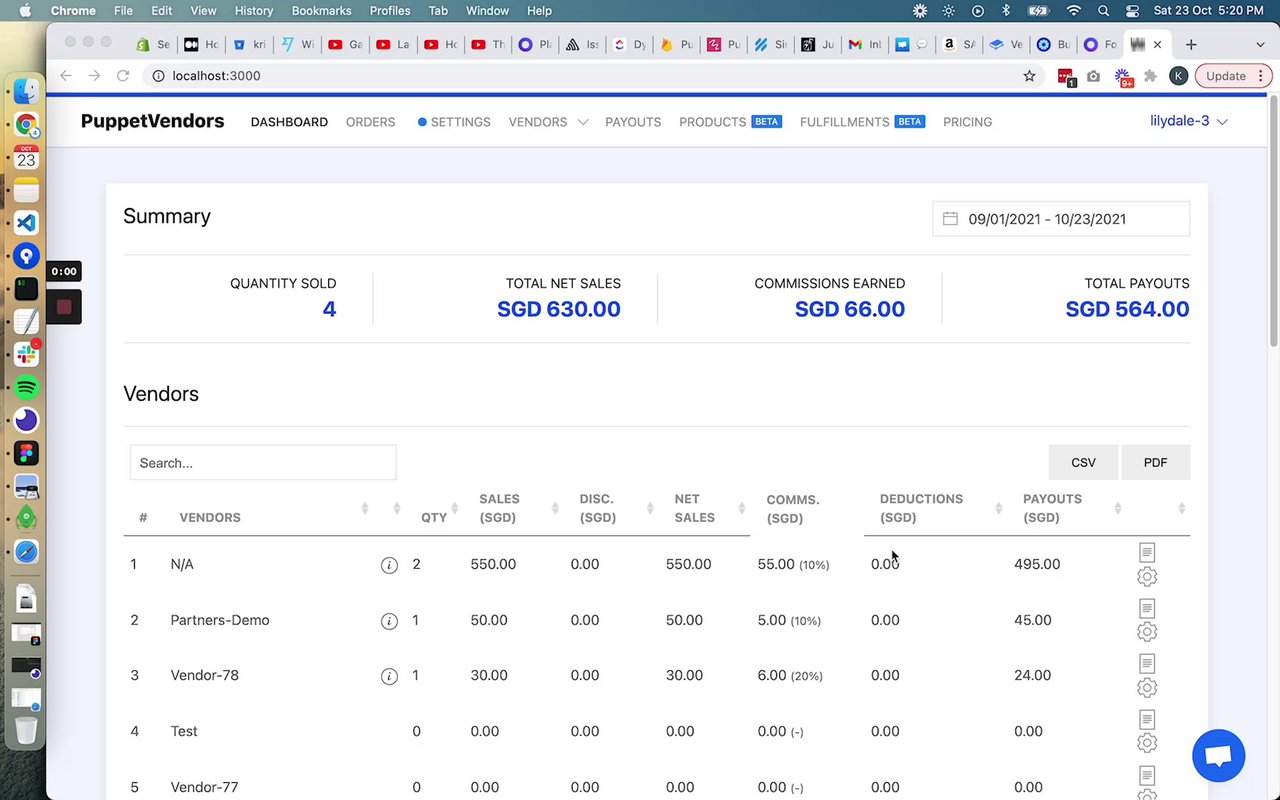The height and width of the screenshot is (800, 1280).
Task: Go to the Orders page
Action: coord(370,122)
